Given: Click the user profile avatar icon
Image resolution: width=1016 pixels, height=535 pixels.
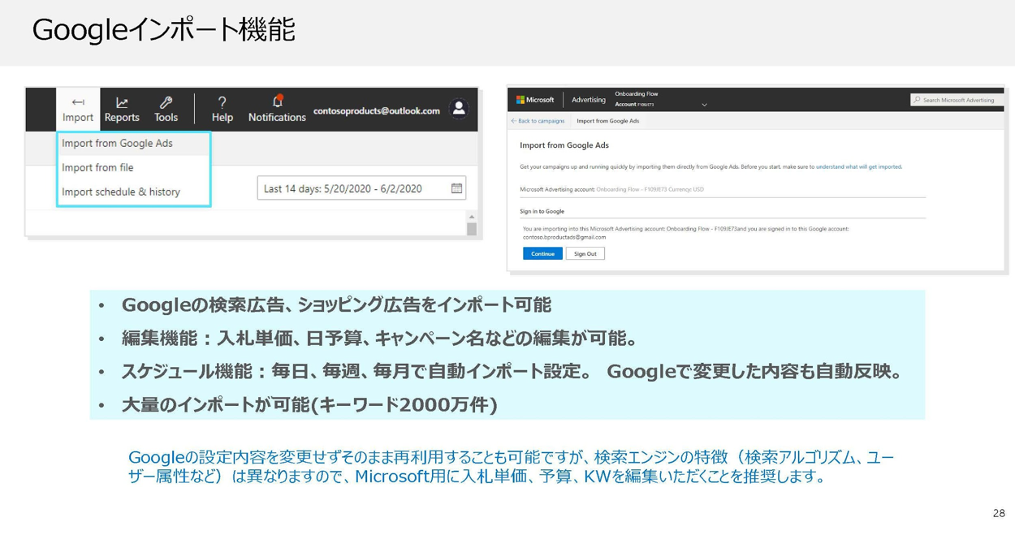Looking at the screenshot, I should pos(459,109).
